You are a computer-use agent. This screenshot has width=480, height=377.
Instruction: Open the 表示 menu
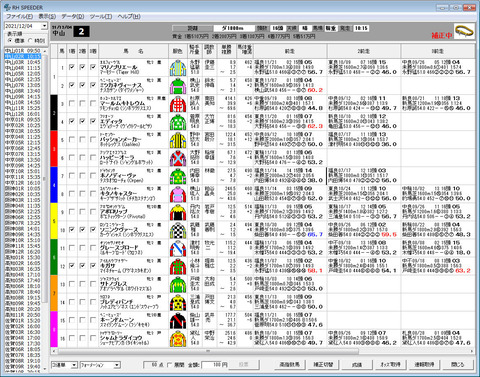tap(47, 16)
